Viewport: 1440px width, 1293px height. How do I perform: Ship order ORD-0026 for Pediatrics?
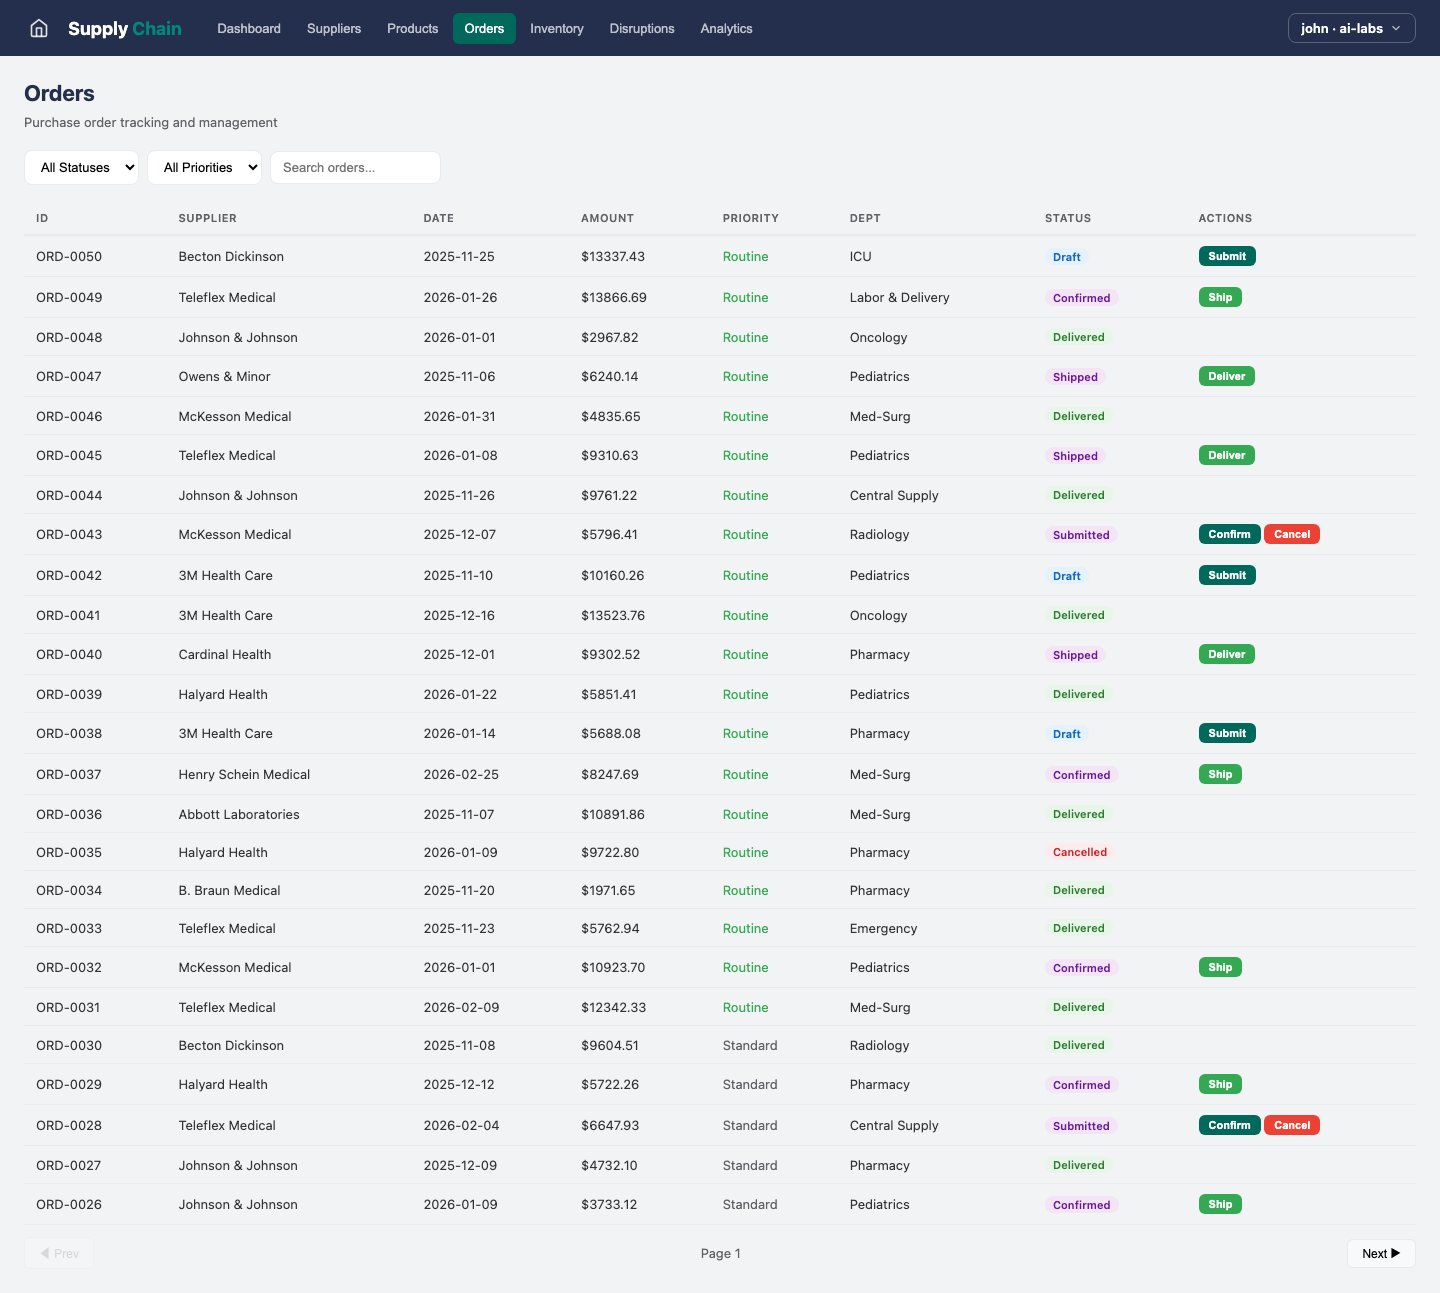point(1220,1204)
